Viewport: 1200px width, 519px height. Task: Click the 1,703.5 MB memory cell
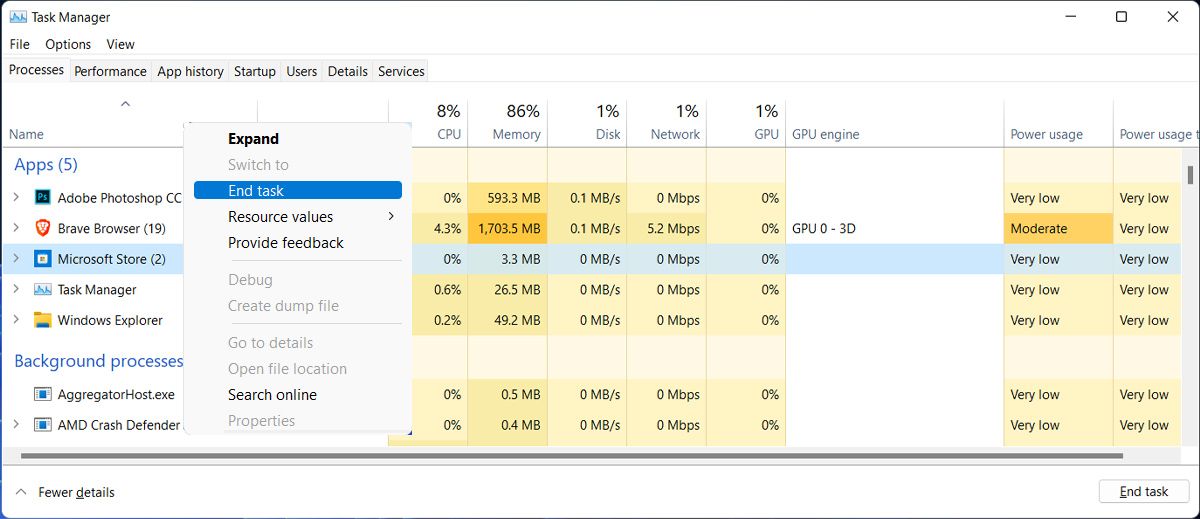coord(507,228)
